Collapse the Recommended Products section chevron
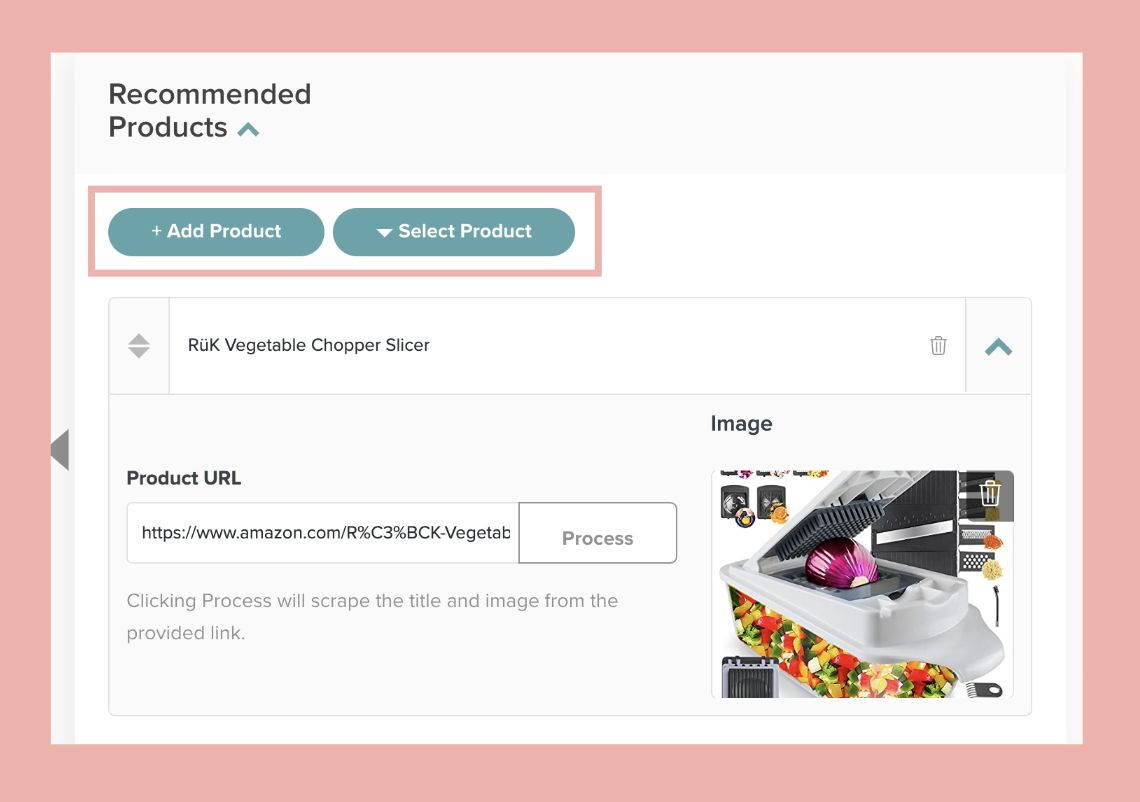Screen dimensions: 1140x802 [x=248, y=129]
